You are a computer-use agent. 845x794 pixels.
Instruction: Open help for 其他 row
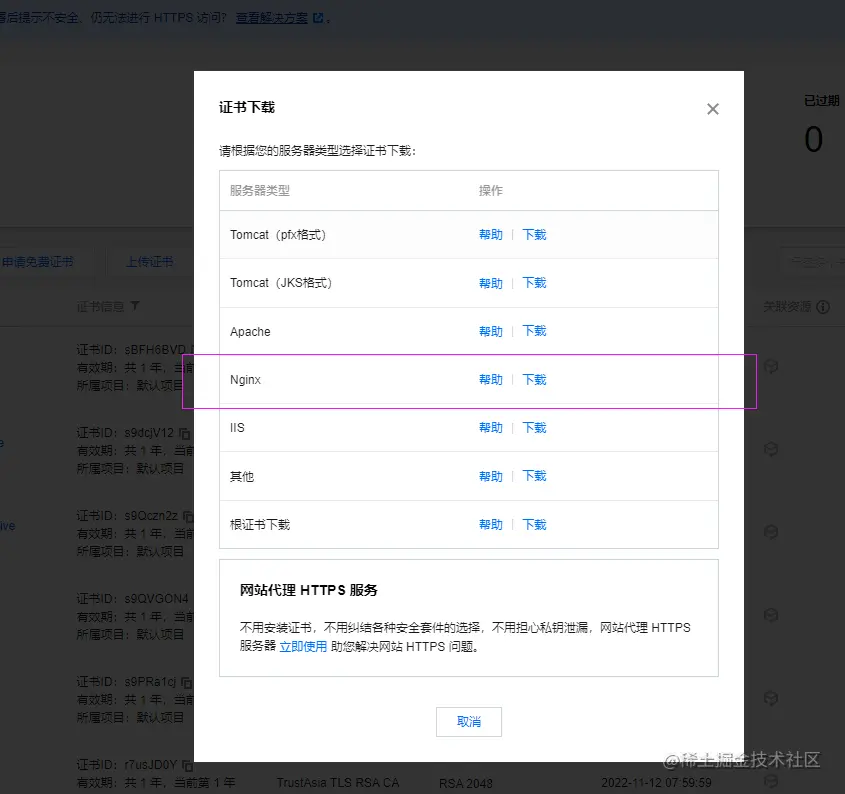(x=490, y=476)
